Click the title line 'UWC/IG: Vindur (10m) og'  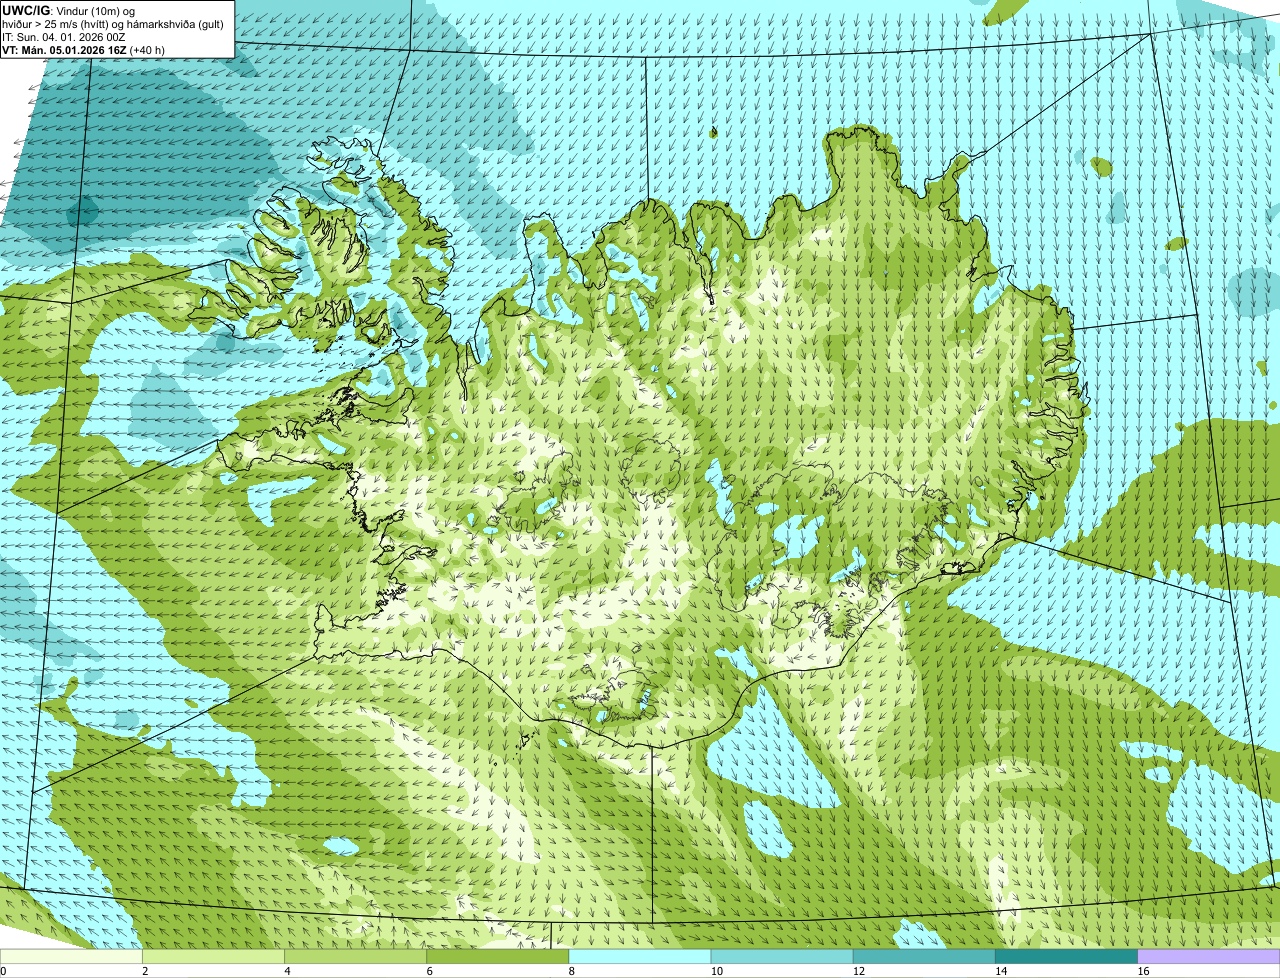[x=68, y=10]
